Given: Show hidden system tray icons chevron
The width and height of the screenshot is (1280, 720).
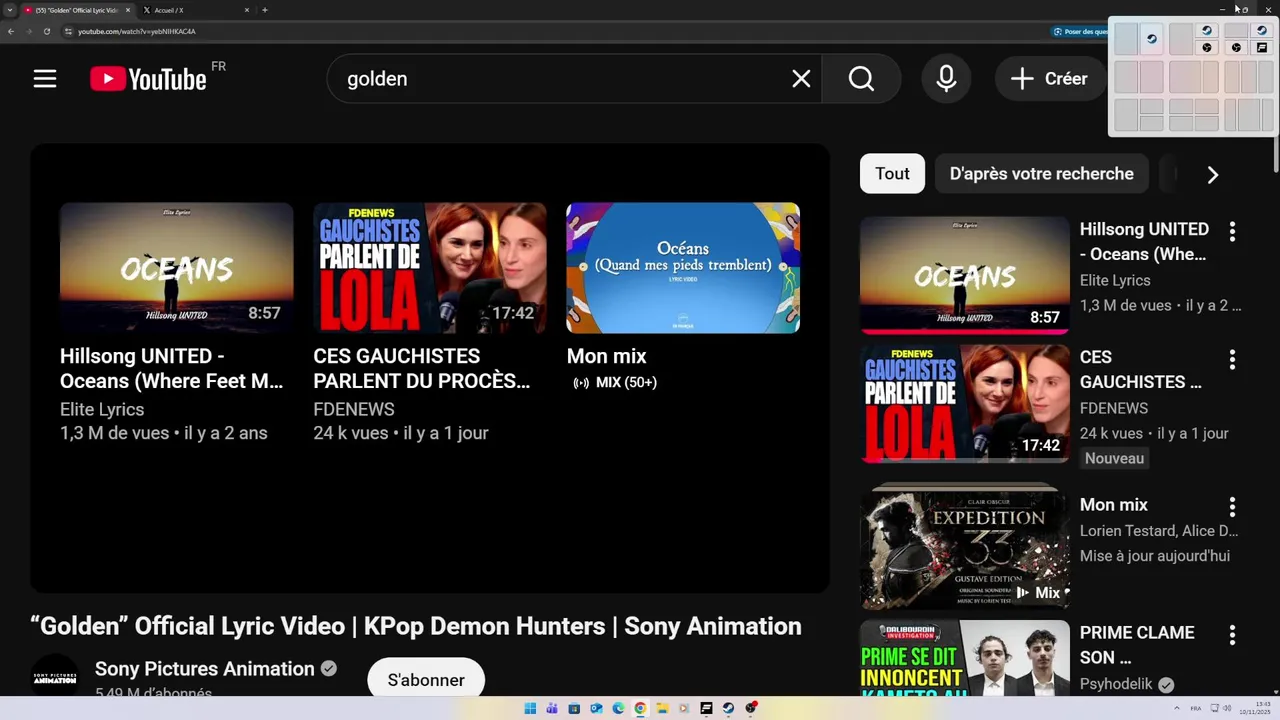Looking at the screenshot, I should [x=1177, y=708].
